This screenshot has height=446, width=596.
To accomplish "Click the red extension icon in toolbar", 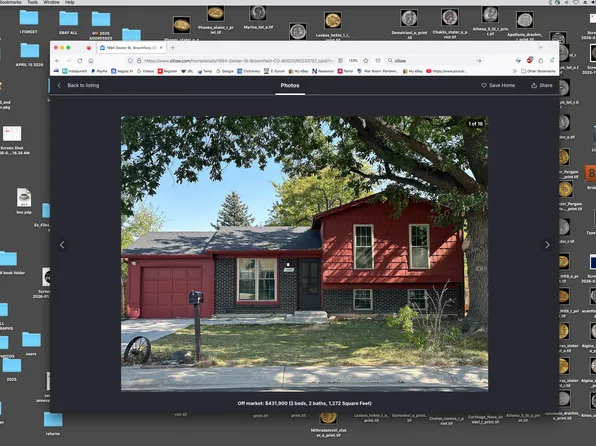I will click(x=529, y=60).
